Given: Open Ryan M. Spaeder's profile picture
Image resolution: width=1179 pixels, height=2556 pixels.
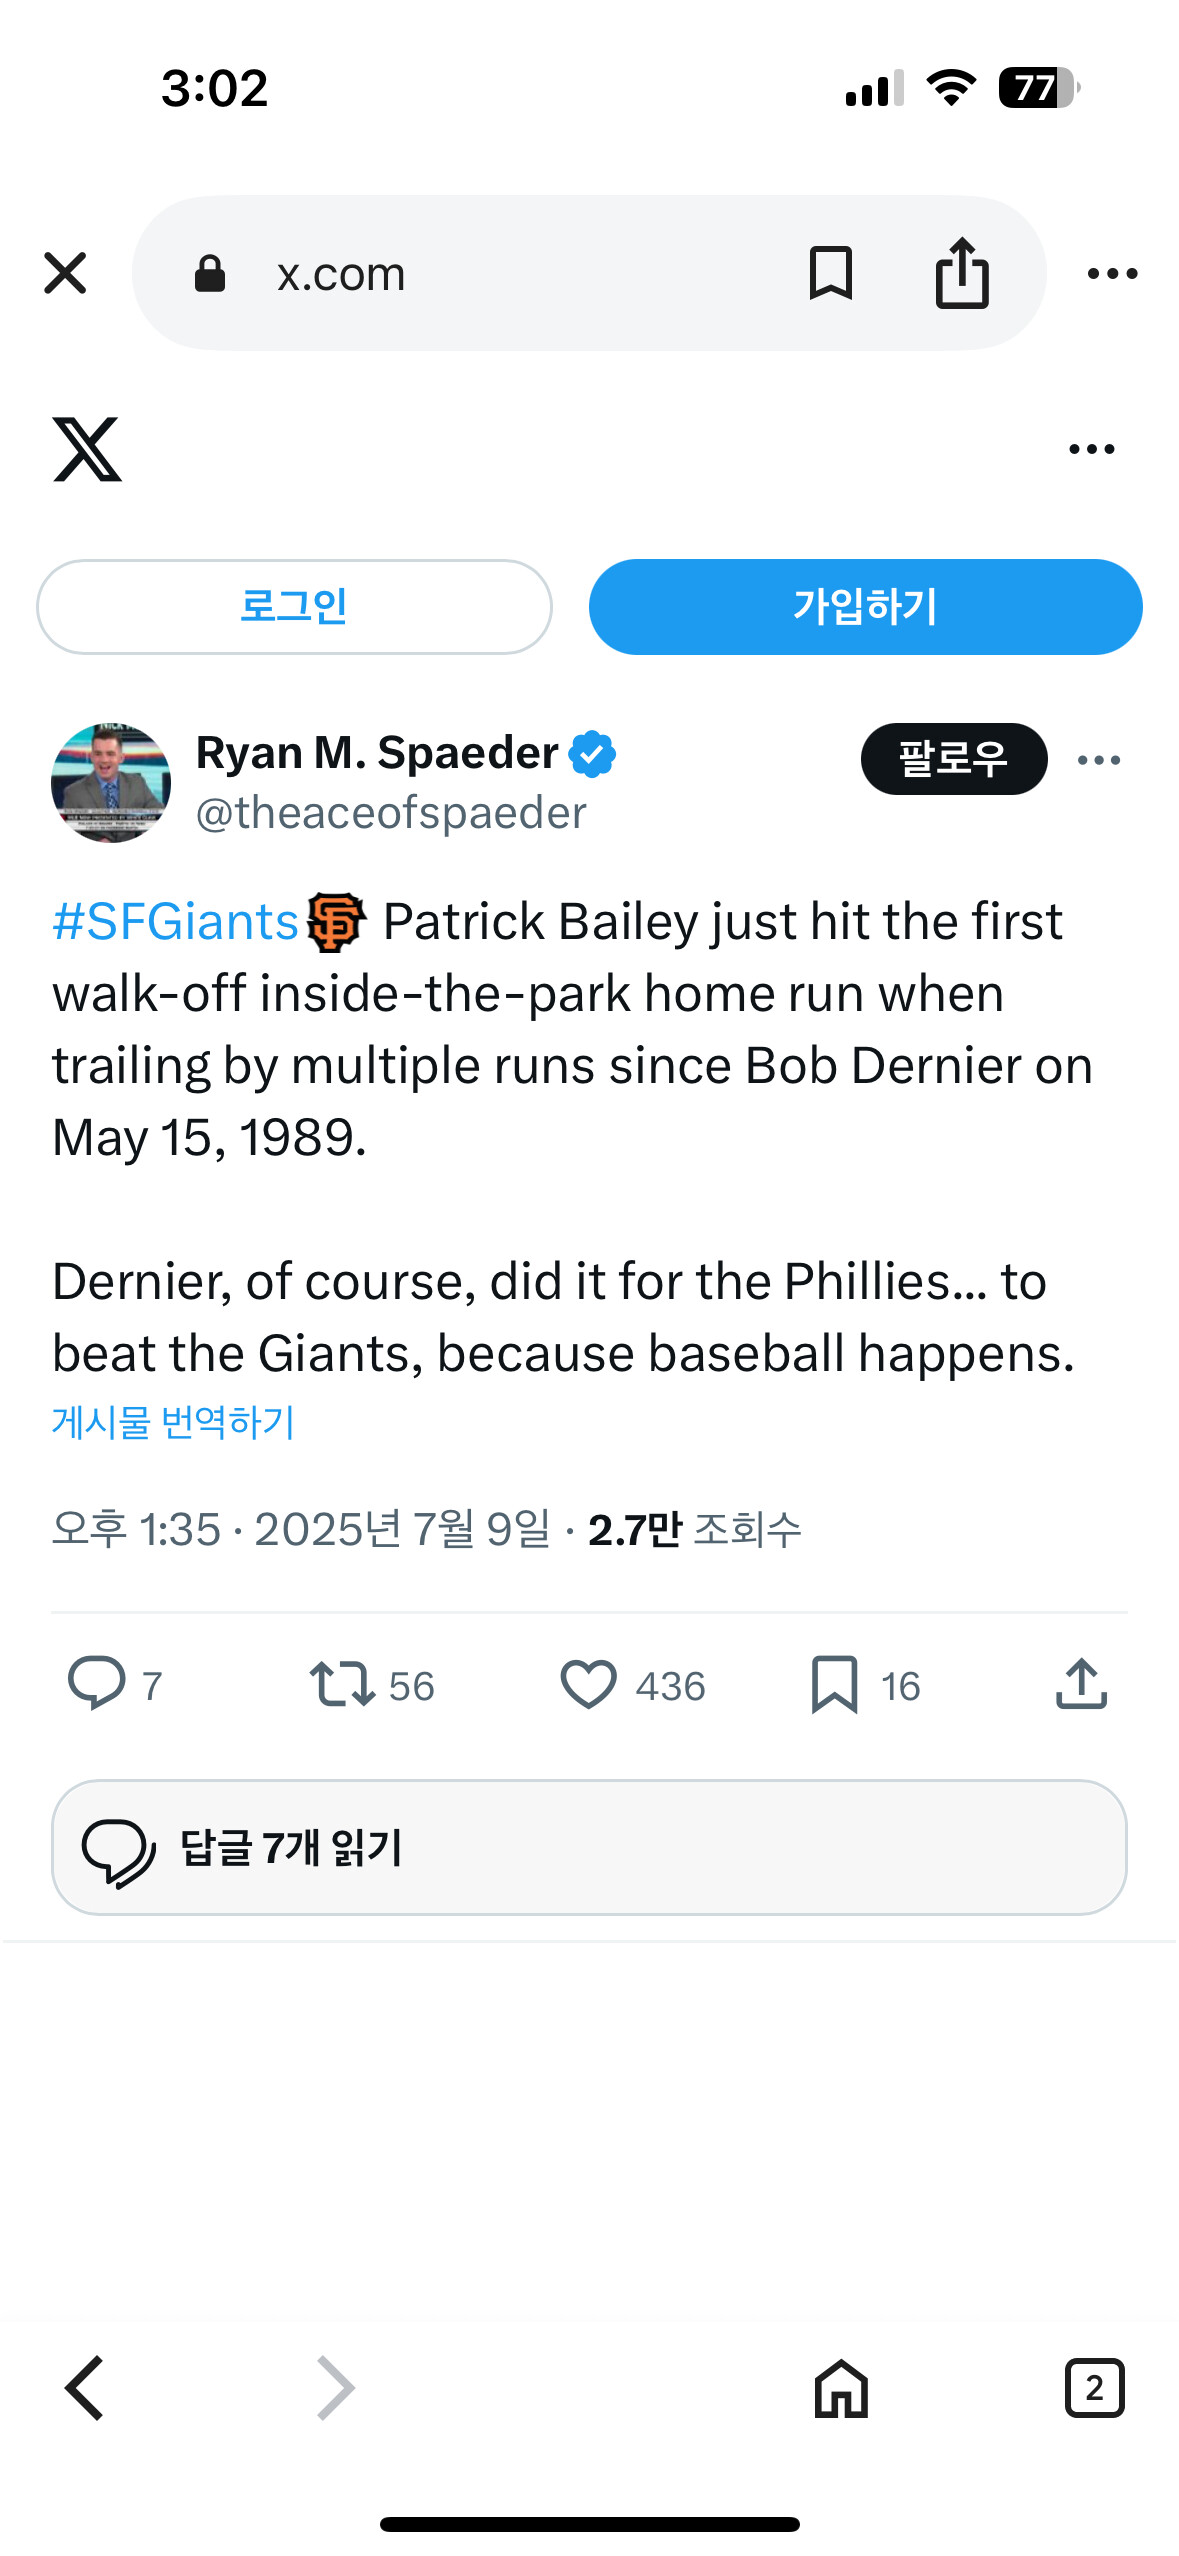Looking at the screenshot, I should 111,783.
